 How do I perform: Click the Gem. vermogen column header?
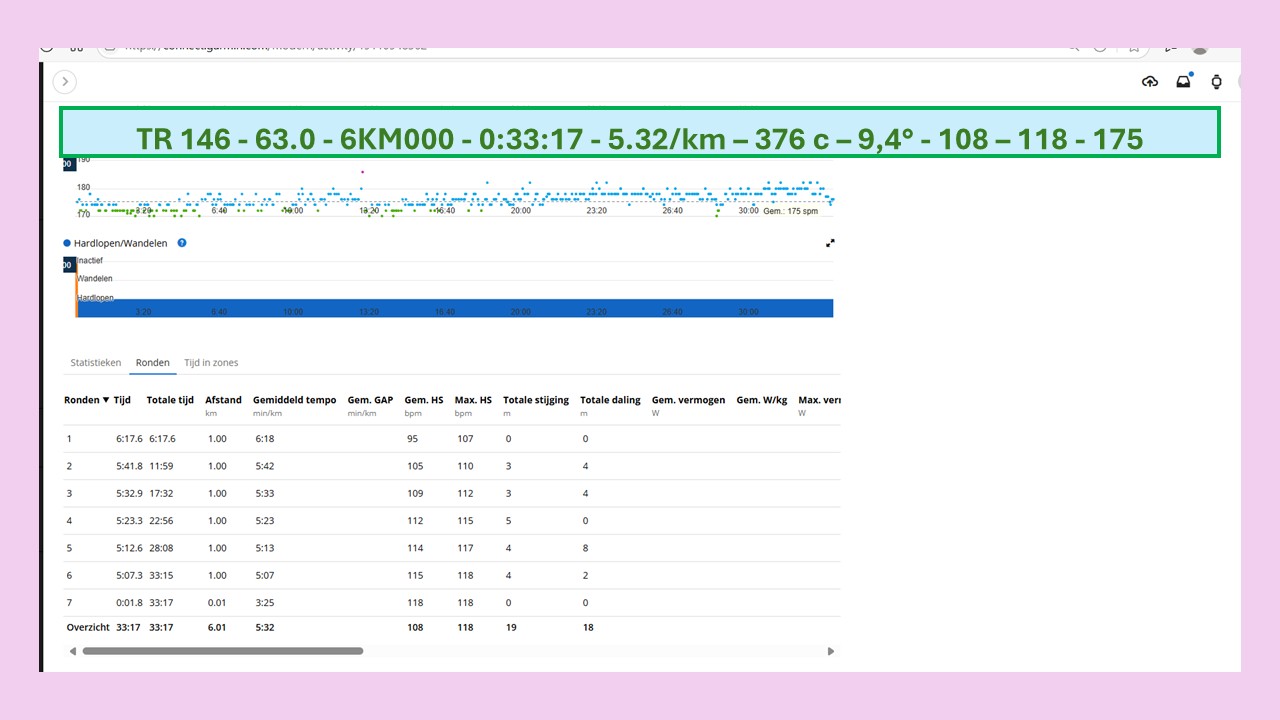coord(688,400)
